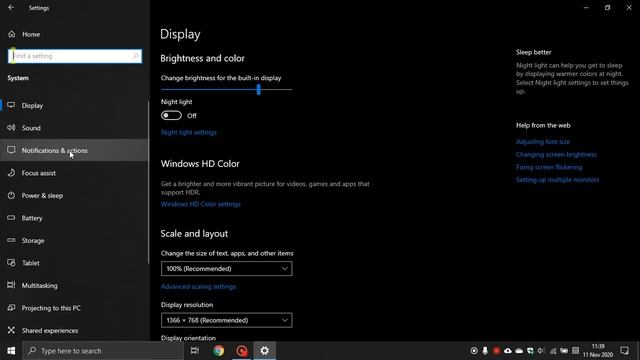Viewport: 640px width, 360px height.
Task: Select Projecting to this PC icon
Action: click(11, 308)
